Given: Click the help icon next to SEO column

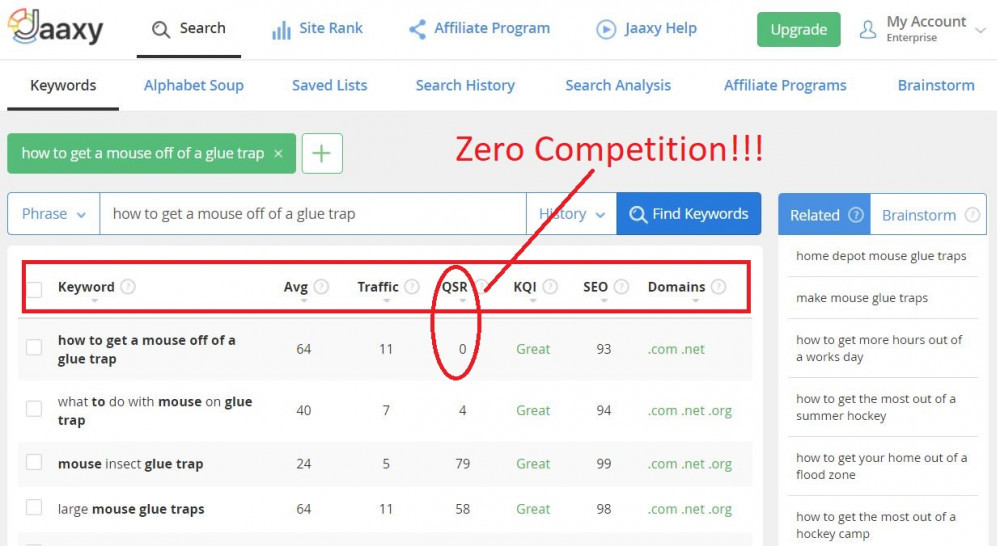Looking at the screenshot, I should pyautogui.click(x=621, y=287).
